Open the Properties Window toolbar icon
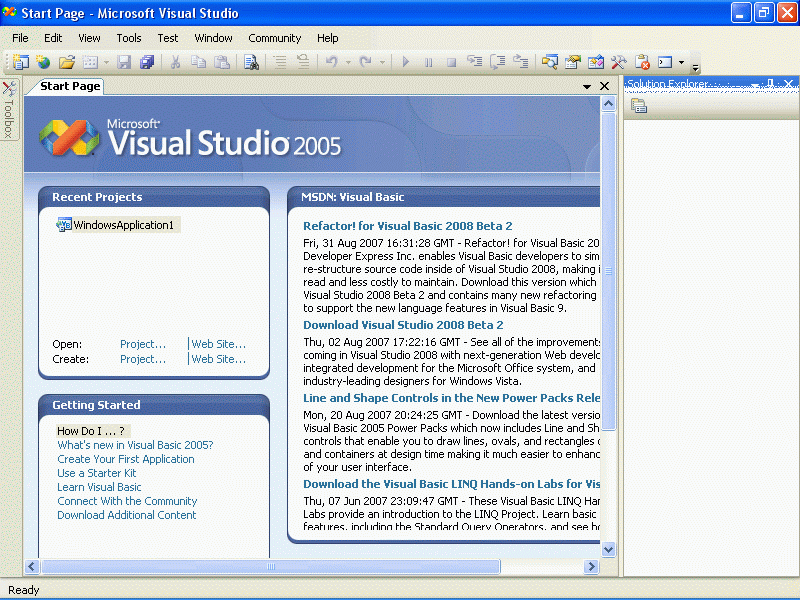This screenshot has width=800, height=600. click(572, 62)
